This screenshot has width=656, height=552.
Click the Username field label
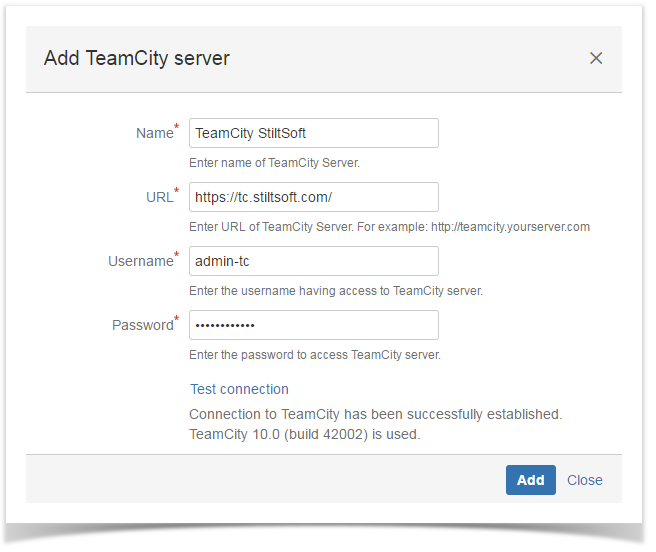click(141, 262)
